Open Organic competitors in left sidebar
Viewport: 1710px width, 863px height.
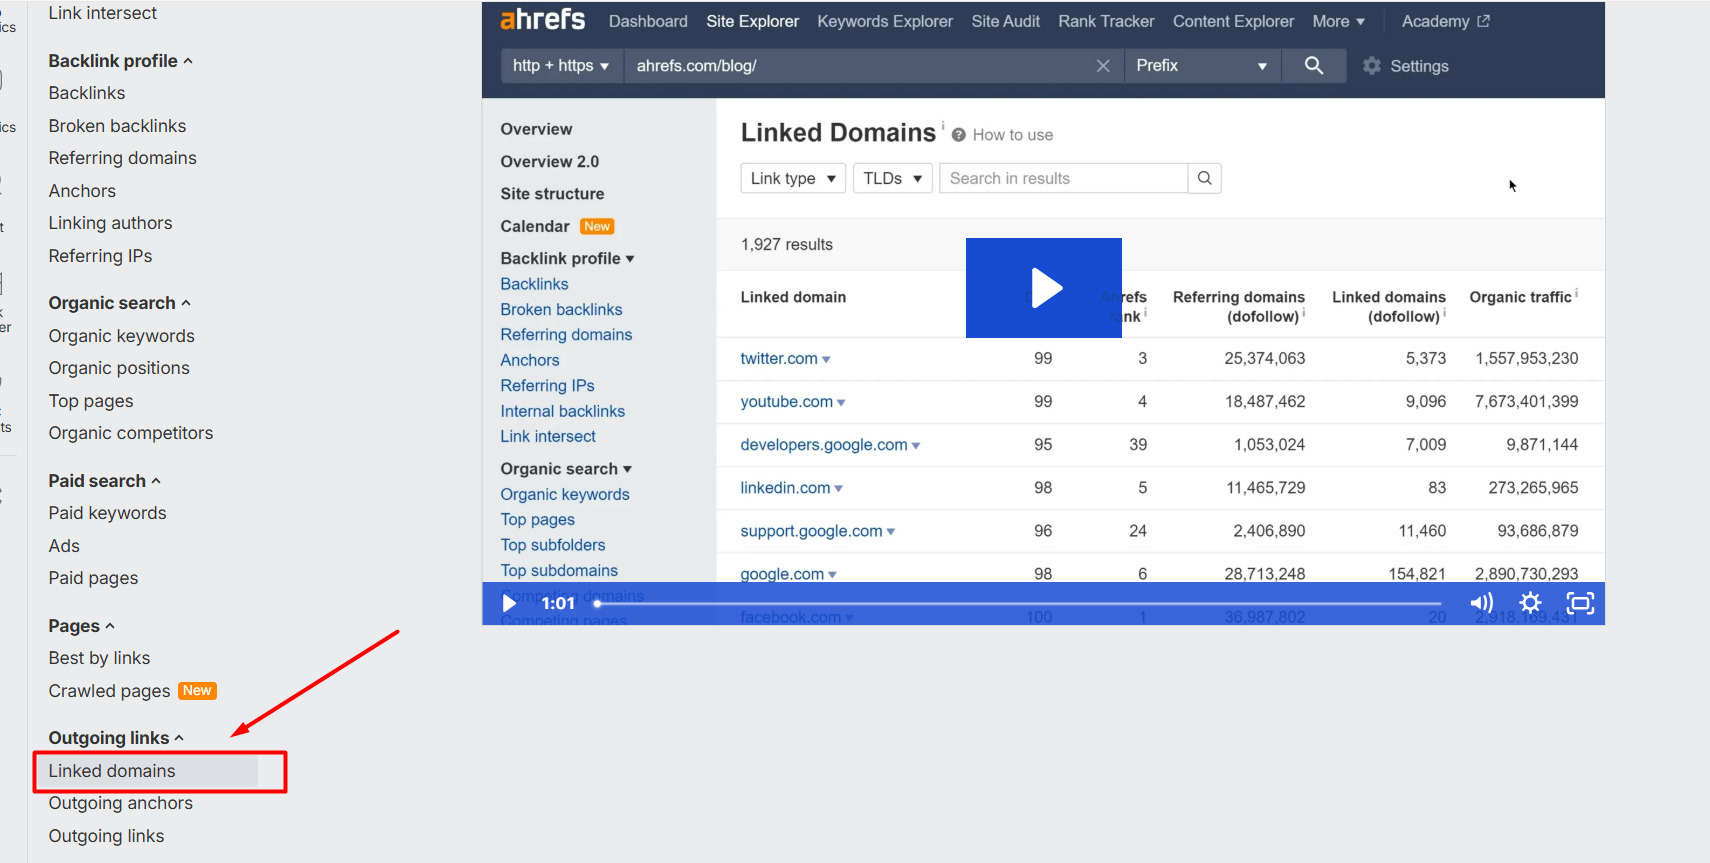130,433
